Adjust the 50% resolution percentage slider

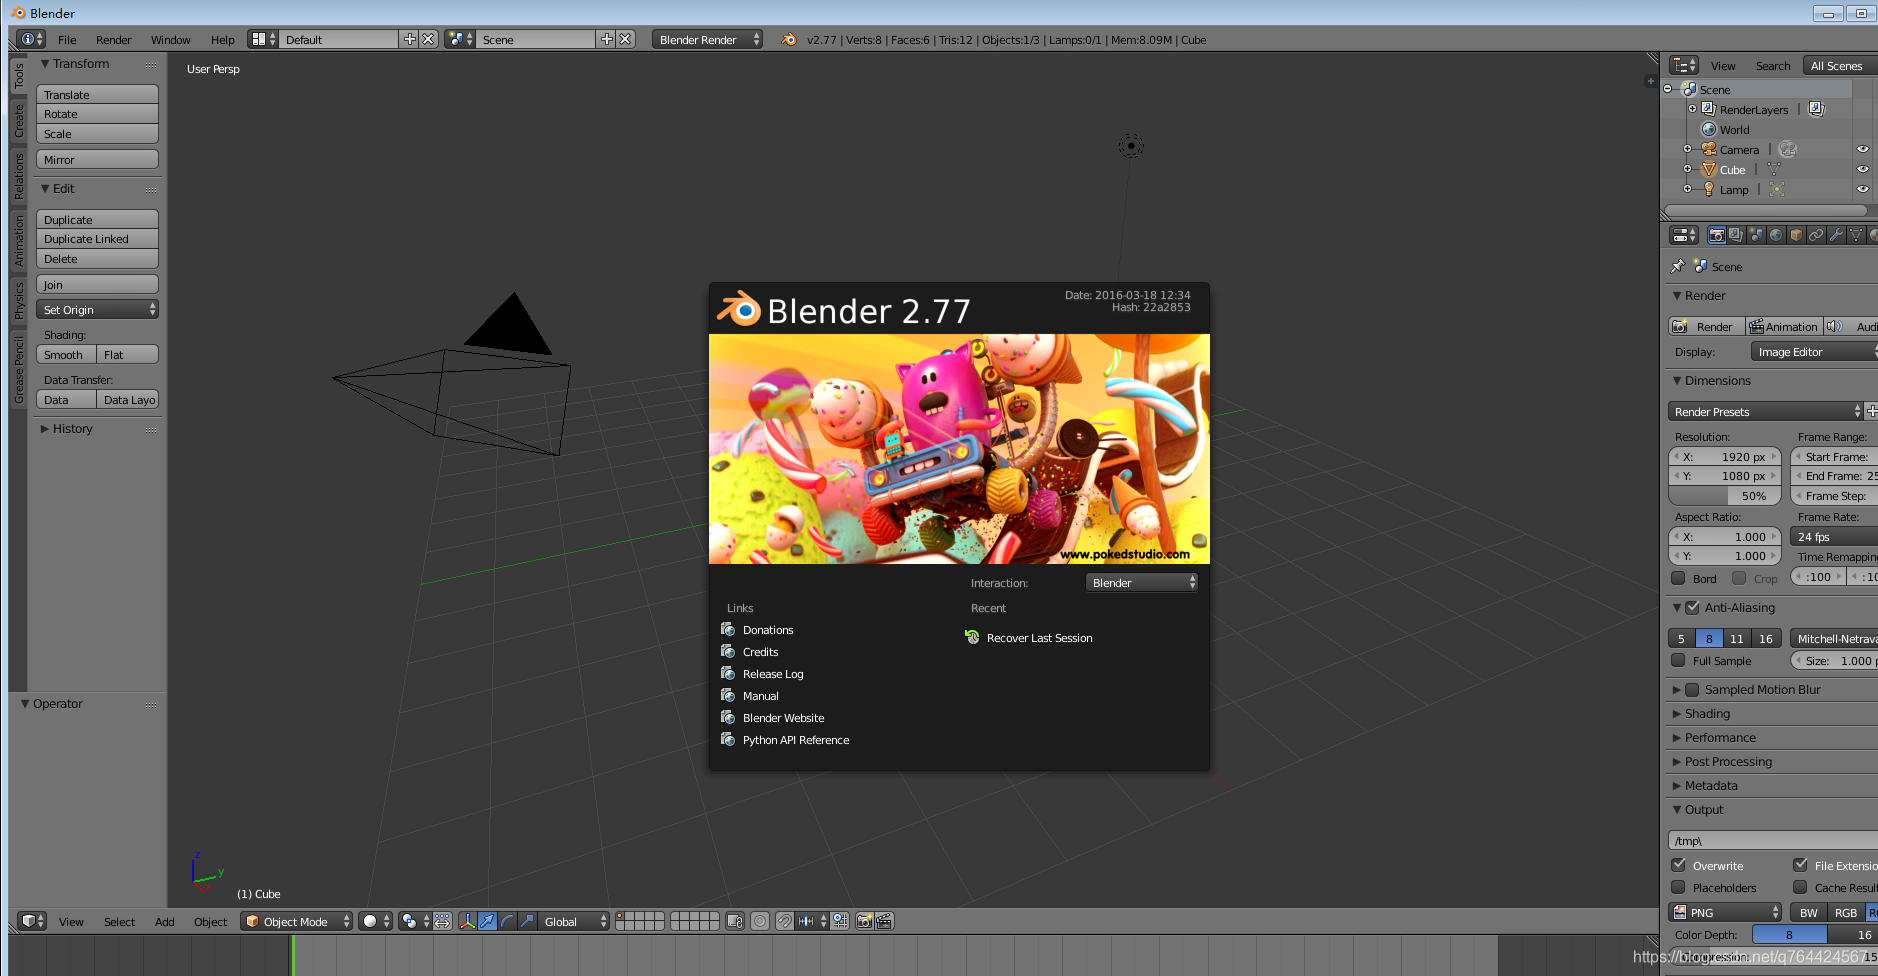1725,495
